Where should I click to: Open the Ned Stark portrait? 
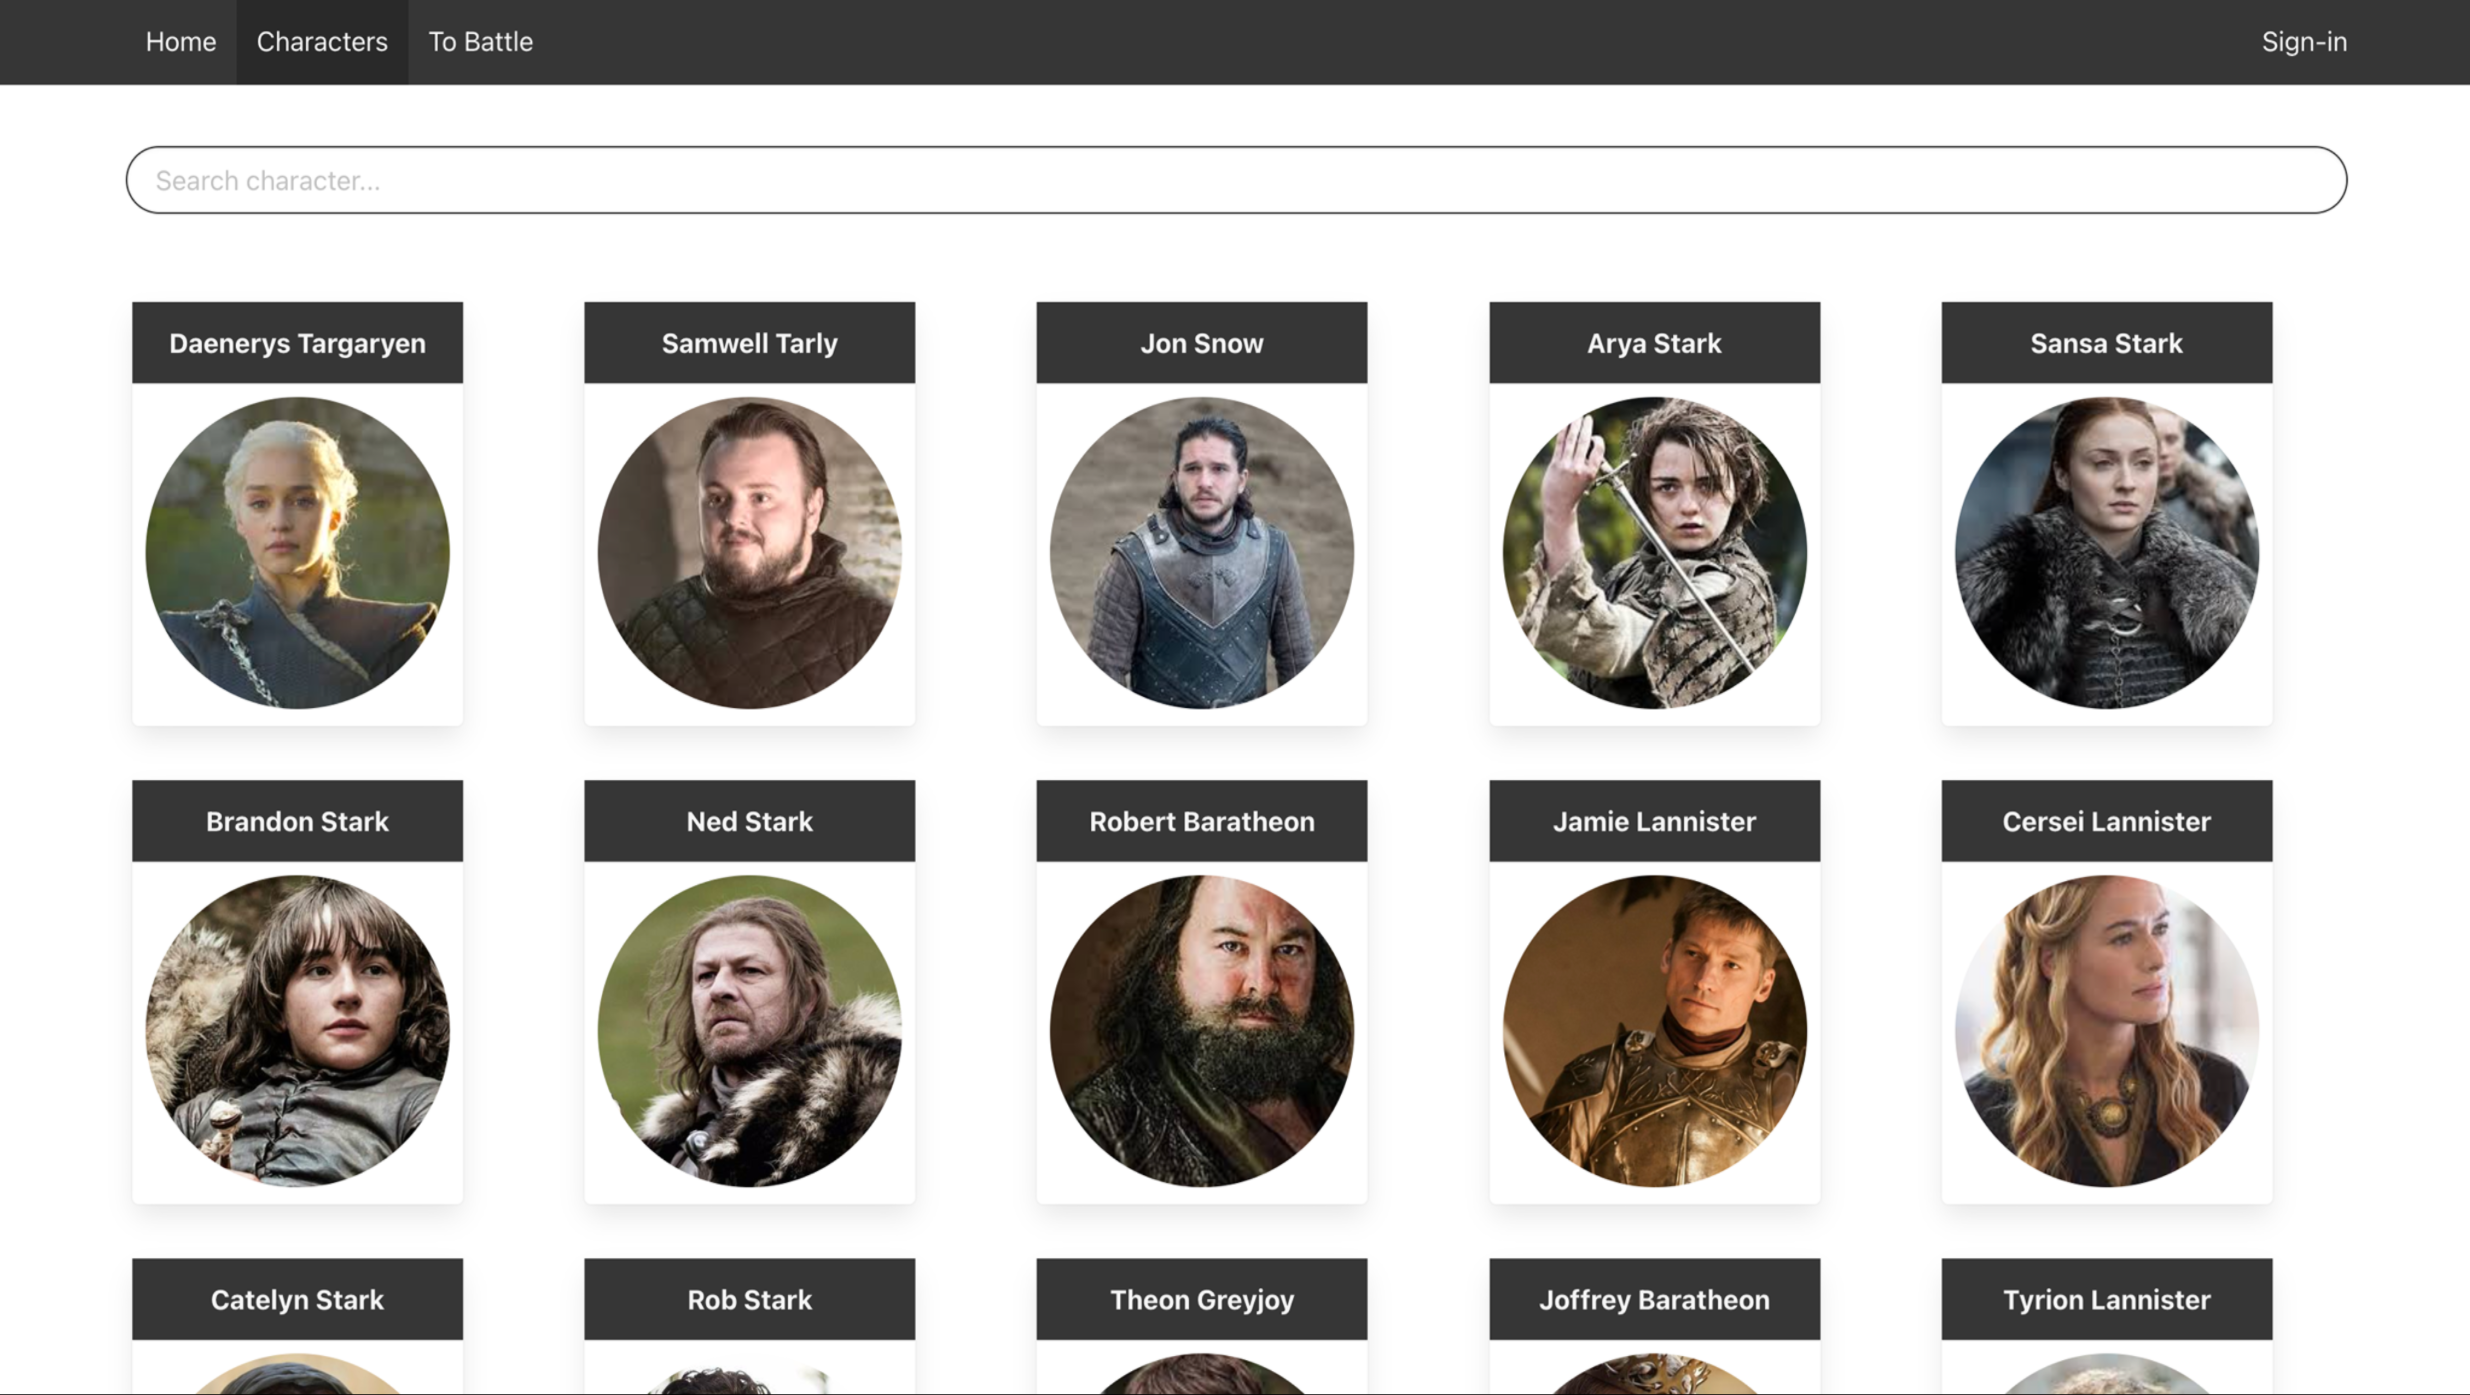click(x=749, y=1031)
